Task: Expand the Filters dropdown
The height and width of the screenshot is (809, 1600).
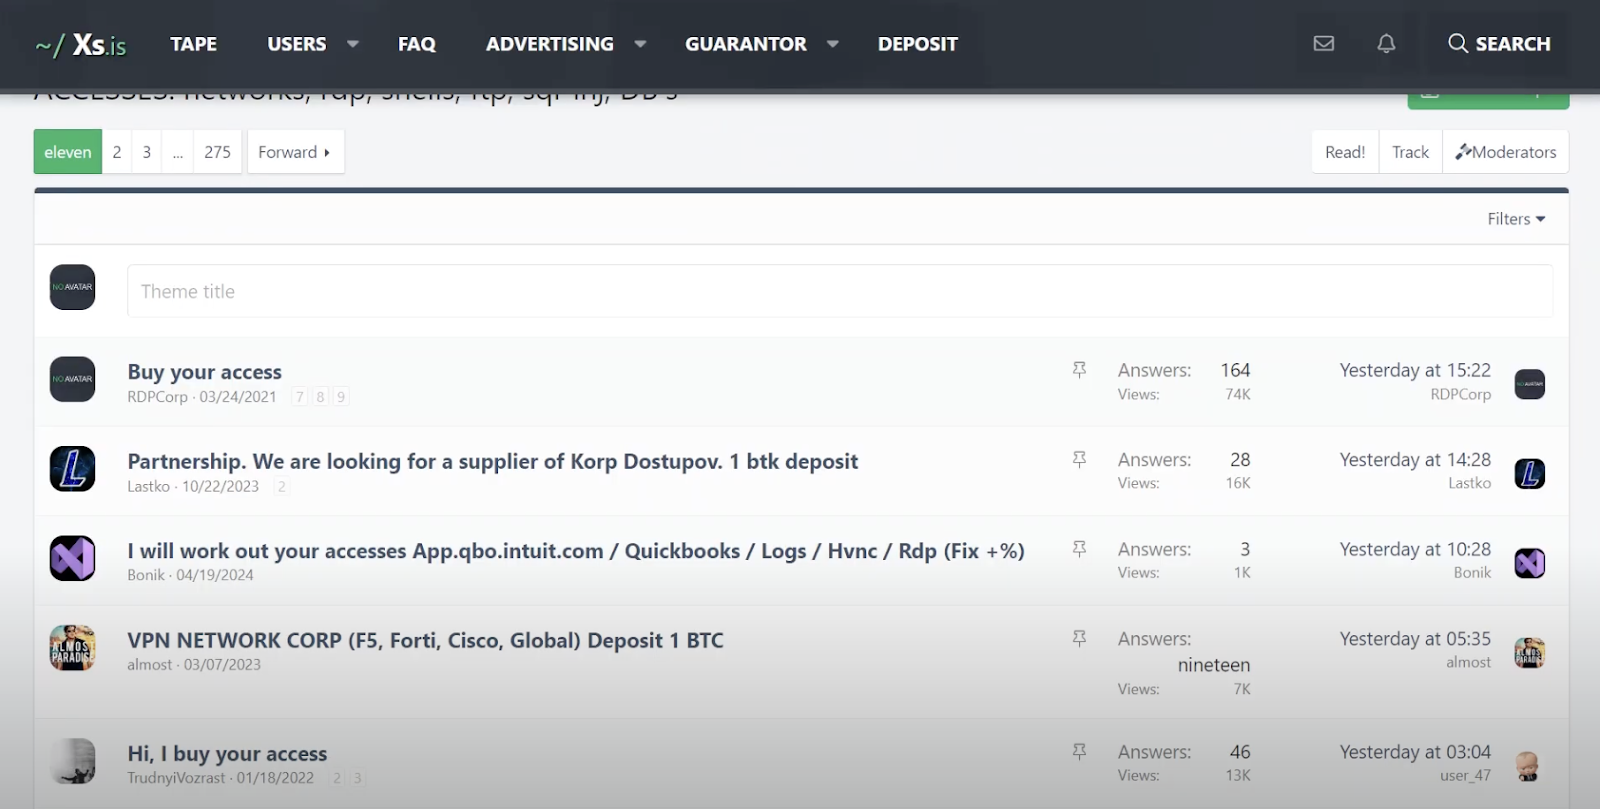Action: (1516, 219)
